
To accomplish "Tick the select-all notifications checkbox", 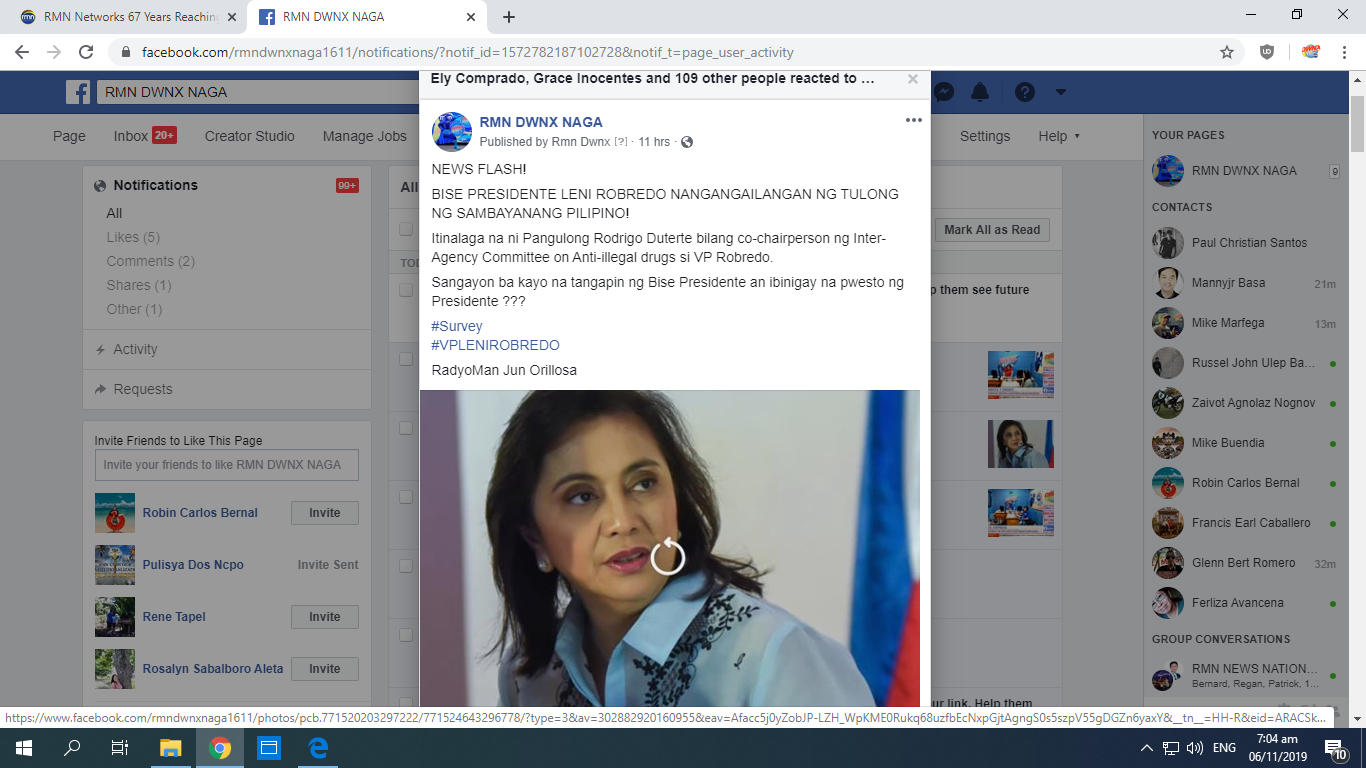I will (406, 229).
